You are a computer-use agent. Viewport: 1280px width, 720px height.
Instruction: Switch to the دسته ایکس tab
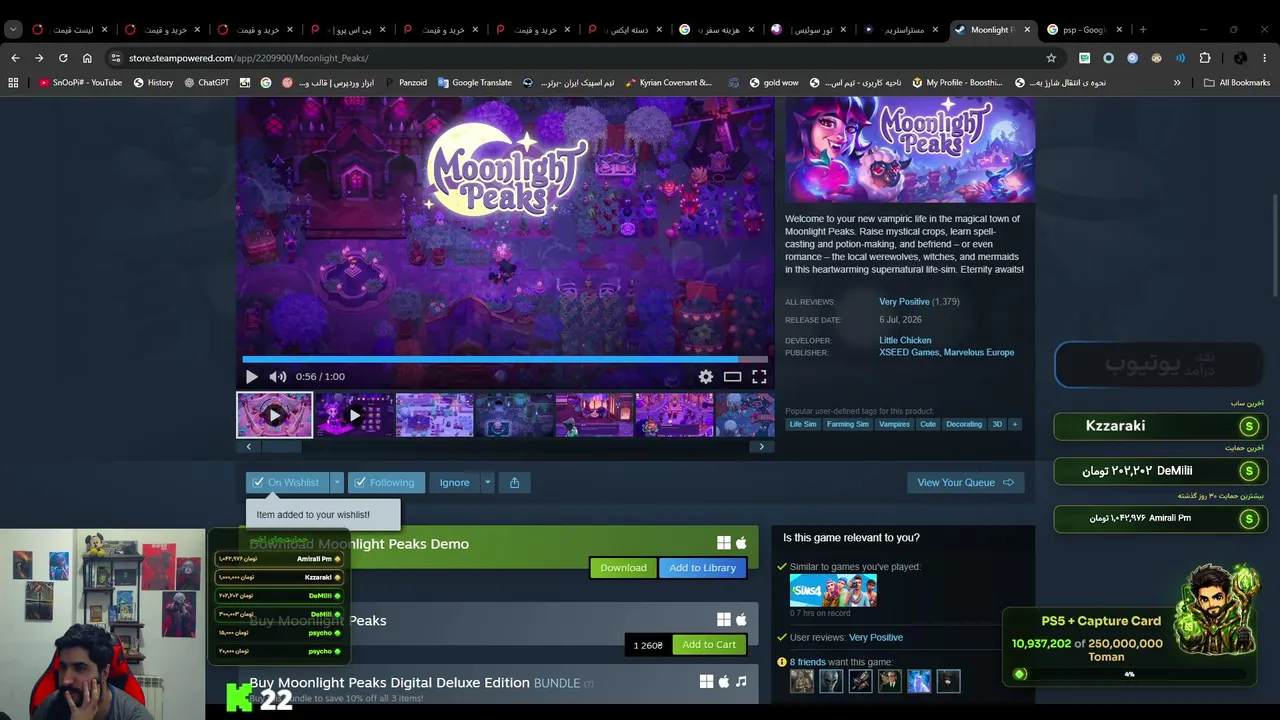point(624,29)
